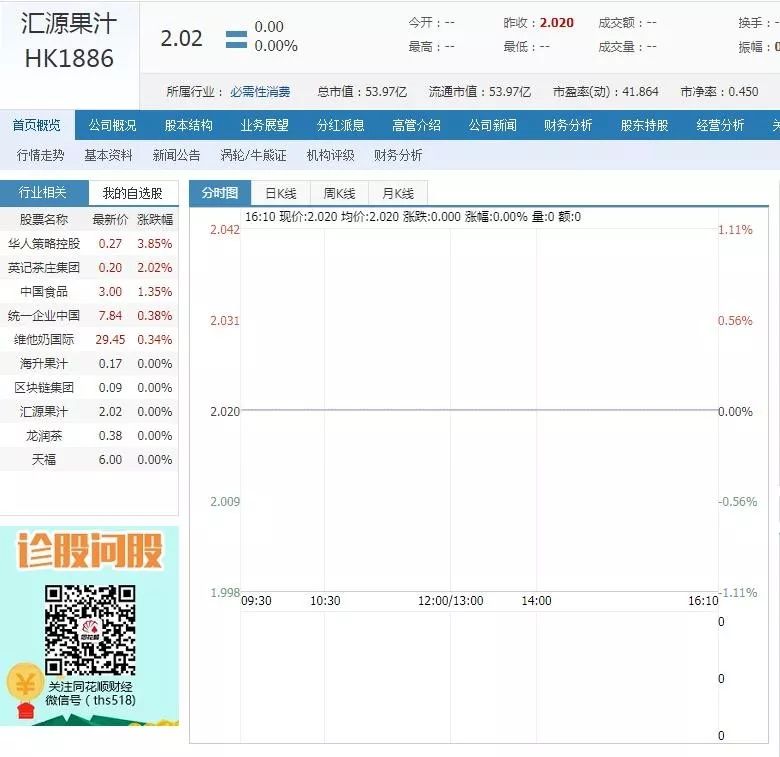Open 天福 stock row

pos(89,460)
